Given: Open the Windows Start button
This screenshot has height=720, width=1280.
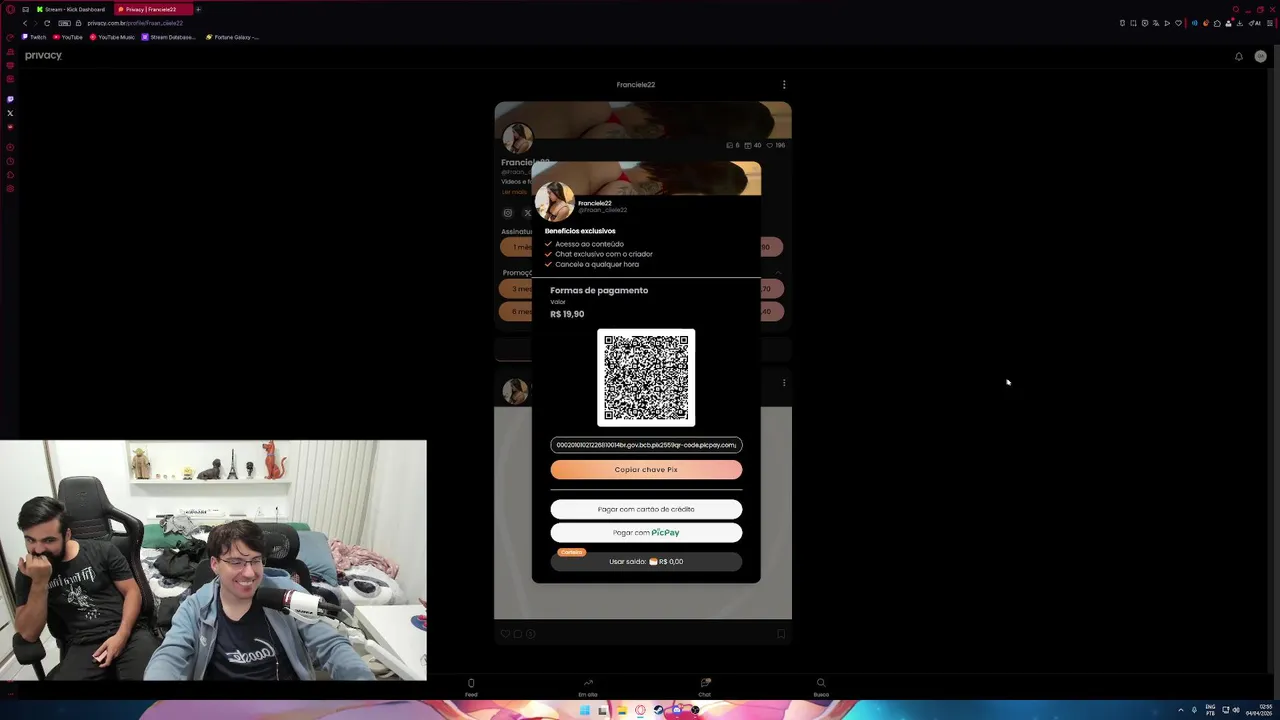Looking at the screenshot, I should click(x=584, y=711).
